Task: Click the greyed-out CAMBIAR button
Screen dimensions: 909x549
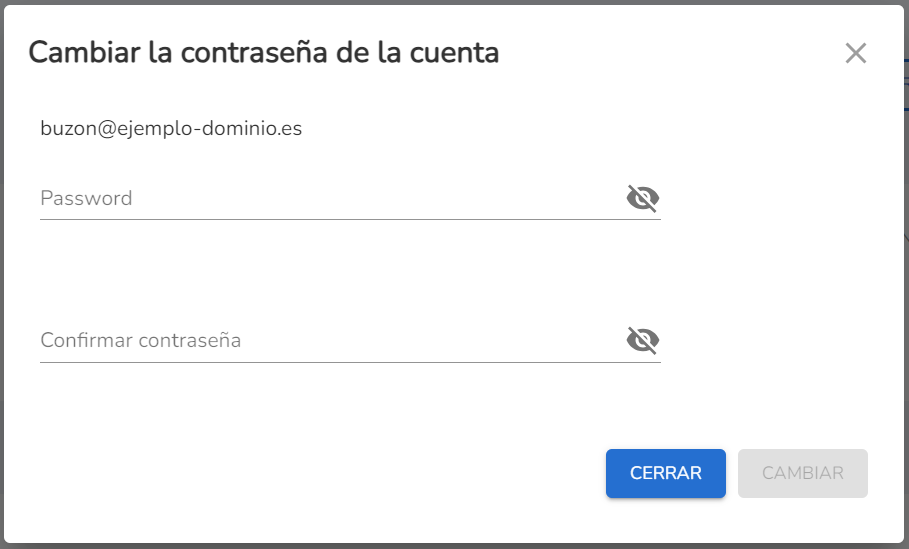Action: pyautogui.click(x=802, y=473)
